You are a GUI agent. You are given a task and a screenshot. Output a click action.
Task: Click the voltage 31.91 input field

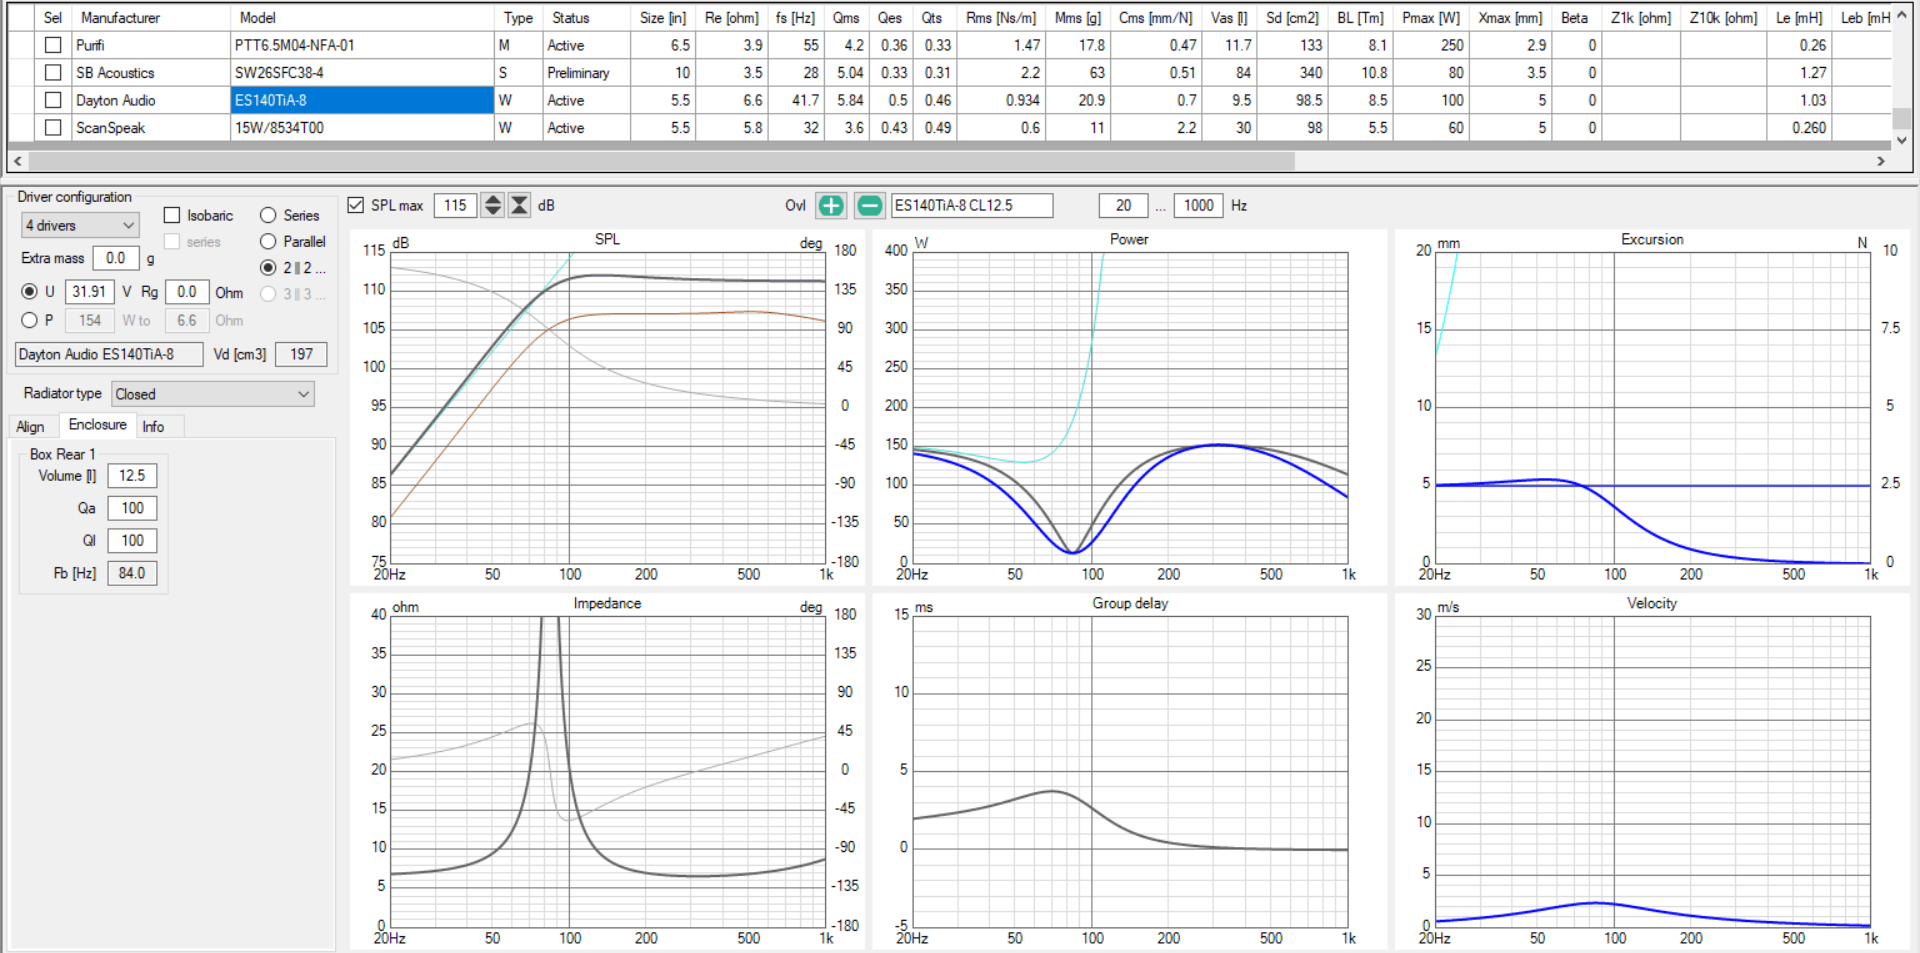(89, 292)
